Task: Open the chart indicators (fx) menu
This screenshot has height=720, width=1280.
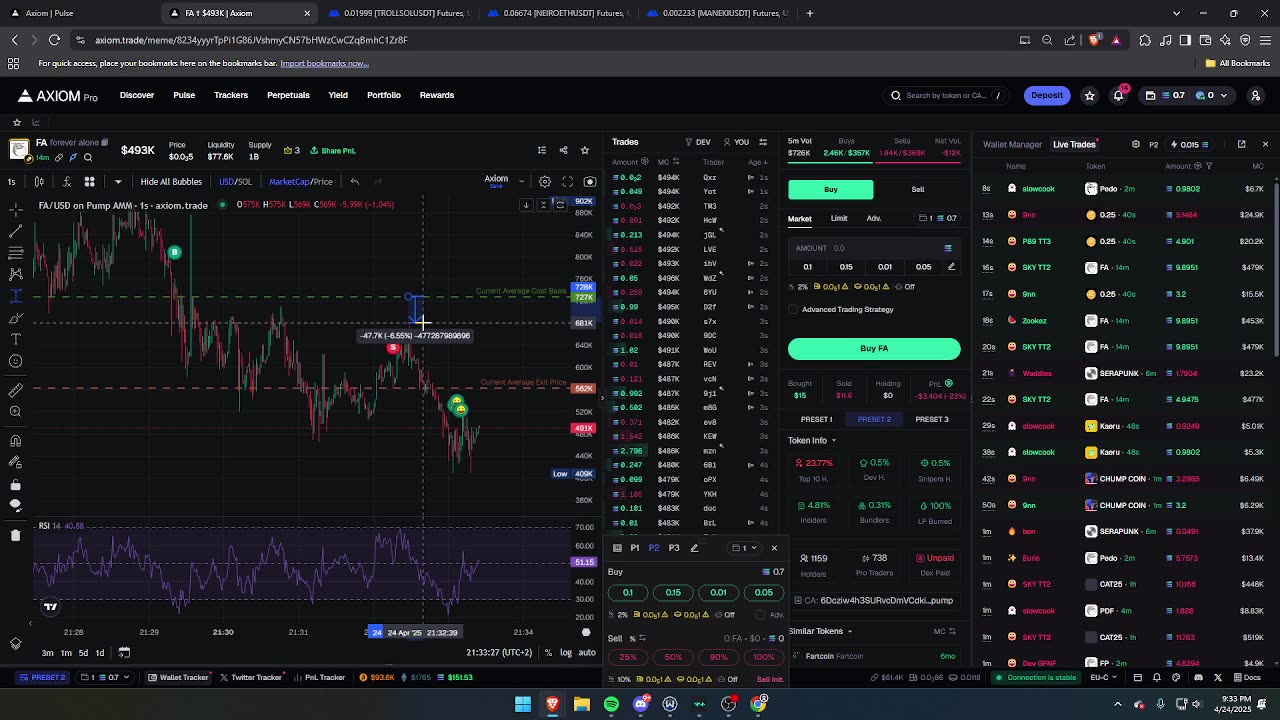Action: [x=66, y=182]
